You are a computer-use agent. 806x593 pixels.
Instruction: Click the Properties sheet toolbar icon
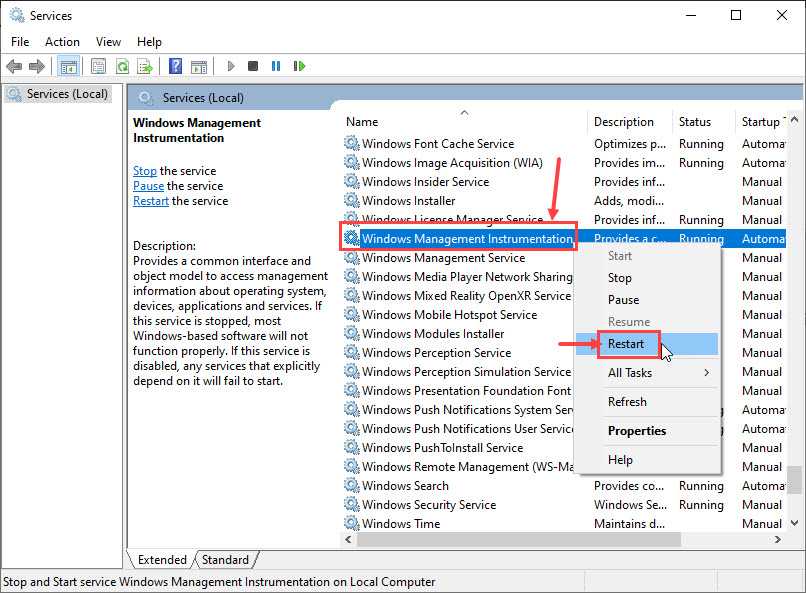pyautogui.click(x=98, y=66)
